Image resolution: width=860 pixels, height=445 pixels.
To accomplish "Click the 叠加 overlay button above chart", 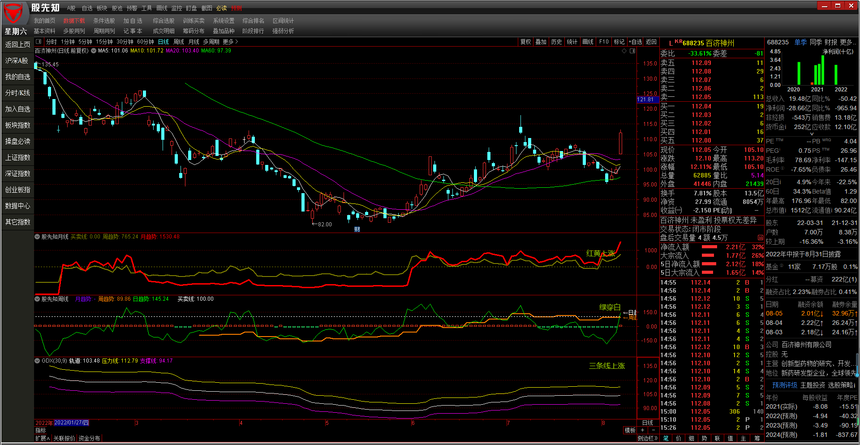I will click(x=541, y=42).
